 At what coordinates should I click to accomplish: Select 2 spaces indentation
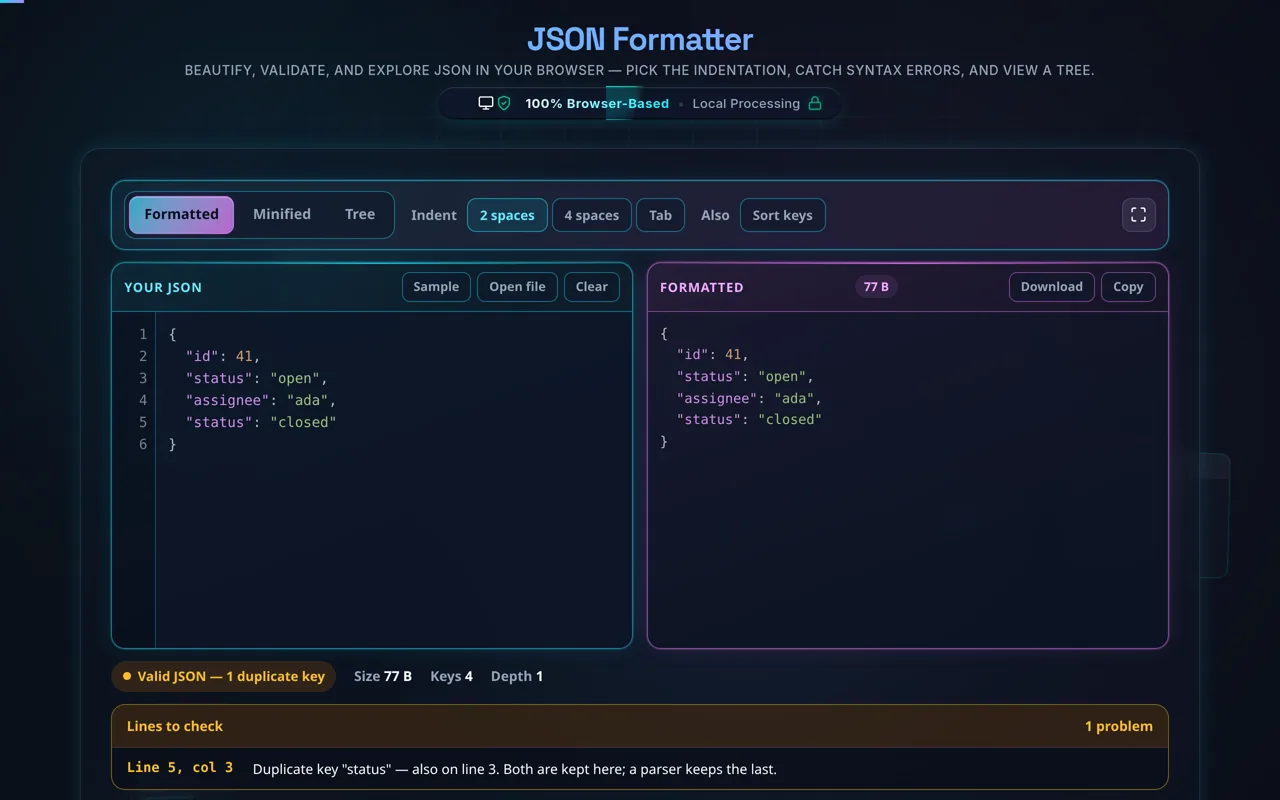point(507,215)
